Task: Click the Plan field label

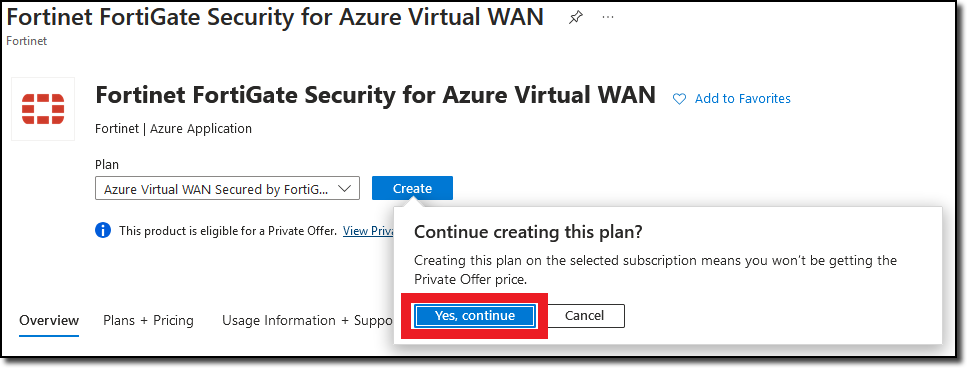Action: coord(107,165)
